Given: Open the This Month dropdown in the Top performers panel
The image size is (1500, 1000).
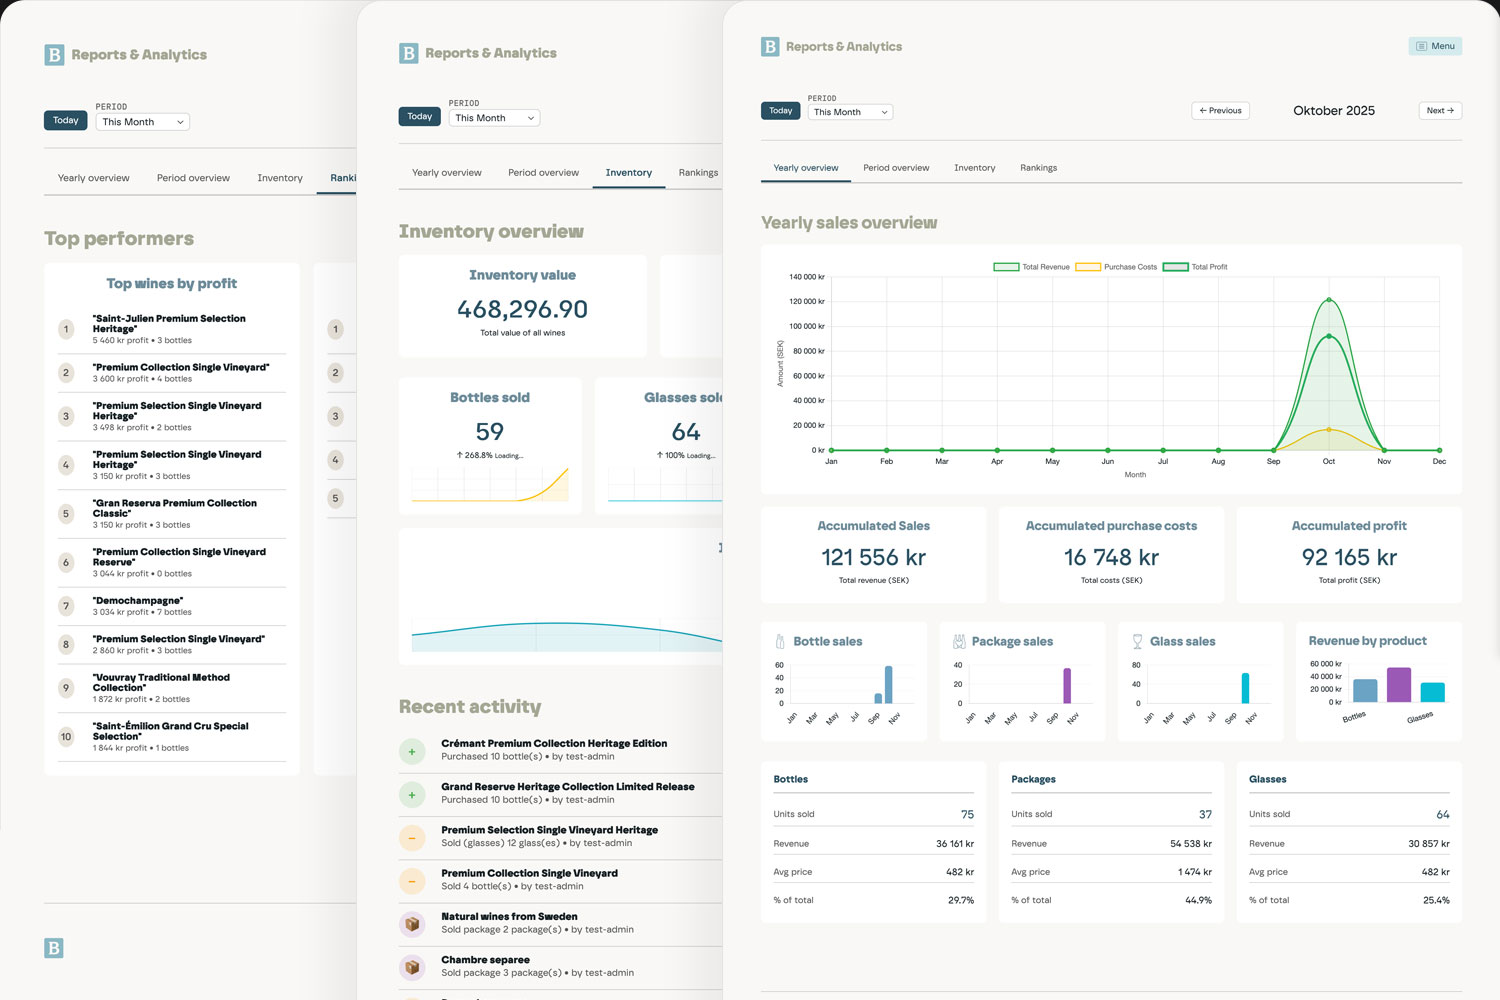Looking at the screenshot, I should (x=143, y=122).
